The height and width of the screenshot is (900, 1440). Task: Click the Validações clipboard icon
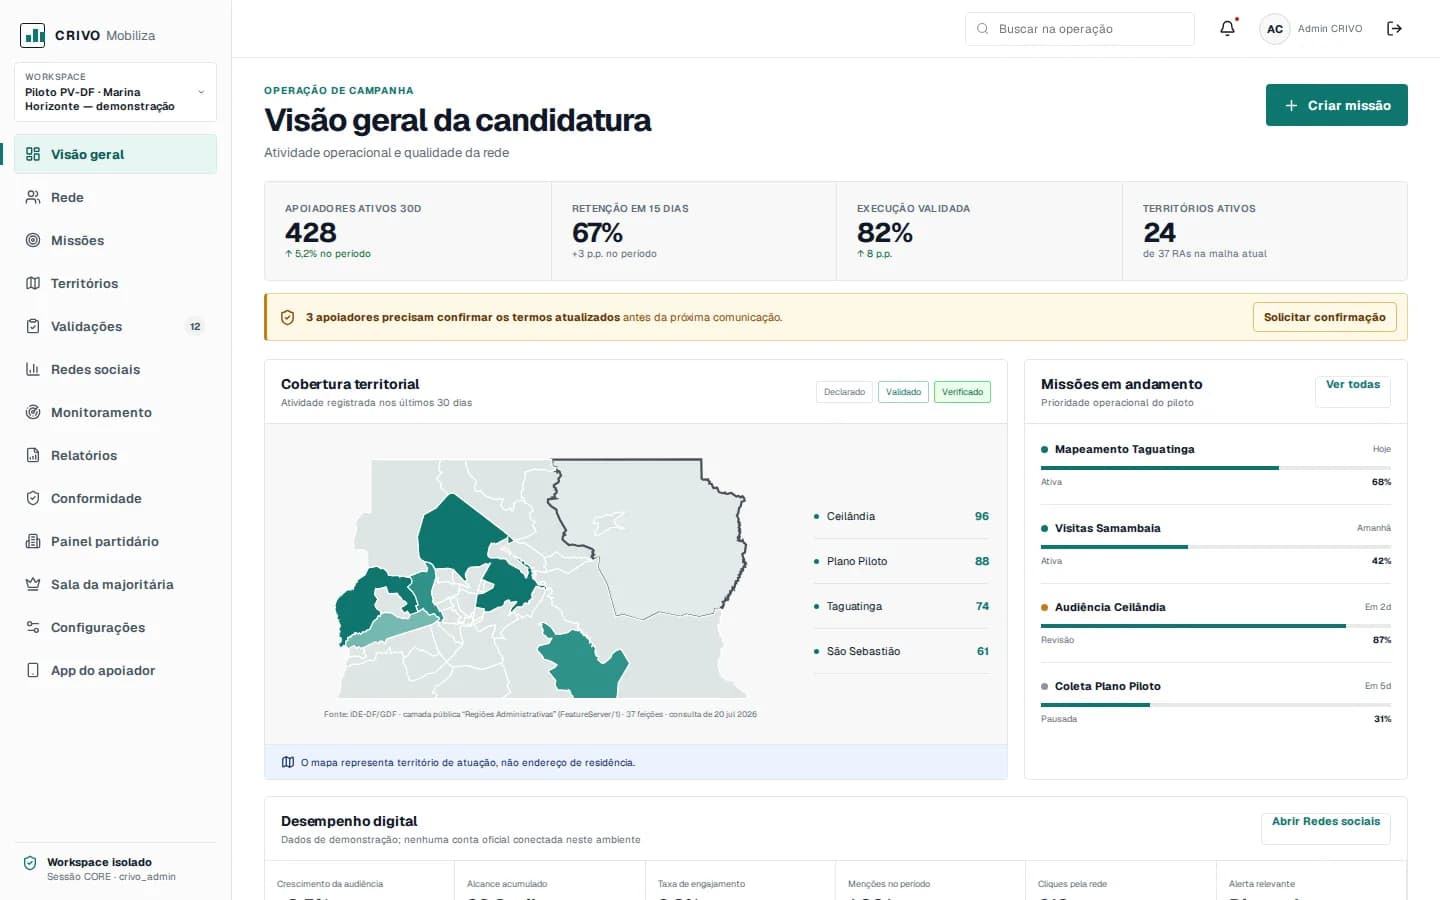click(33, 326)
